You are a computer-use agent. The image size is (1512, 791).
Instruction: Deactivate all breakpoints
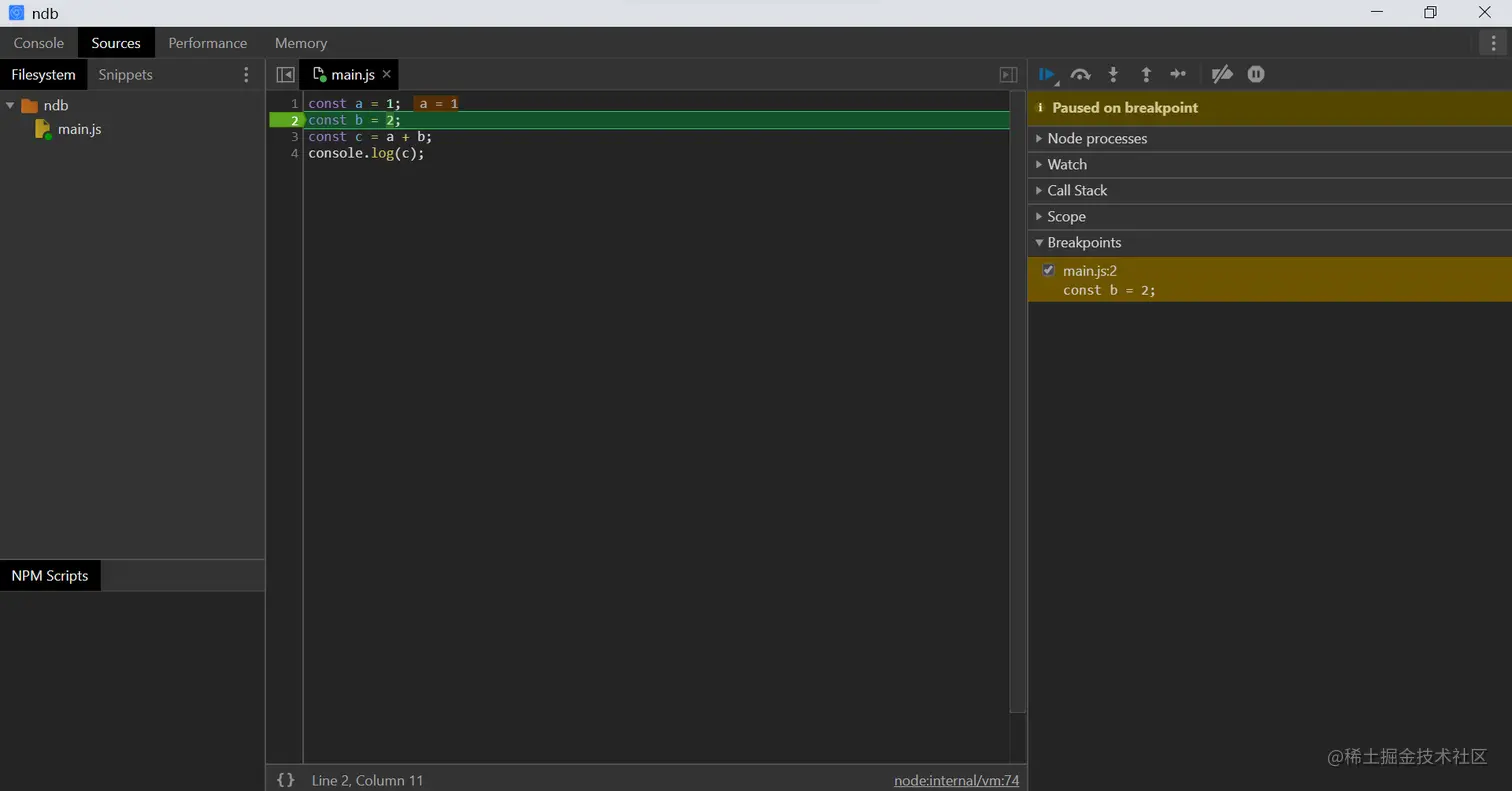(x=1222, y=74)
